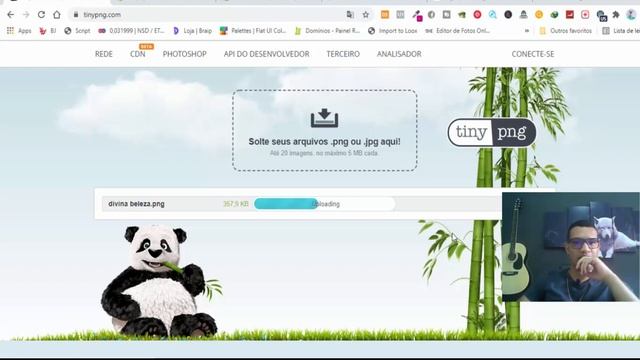Open the Editor de Fotos Onl bookmark

(458, 31)
